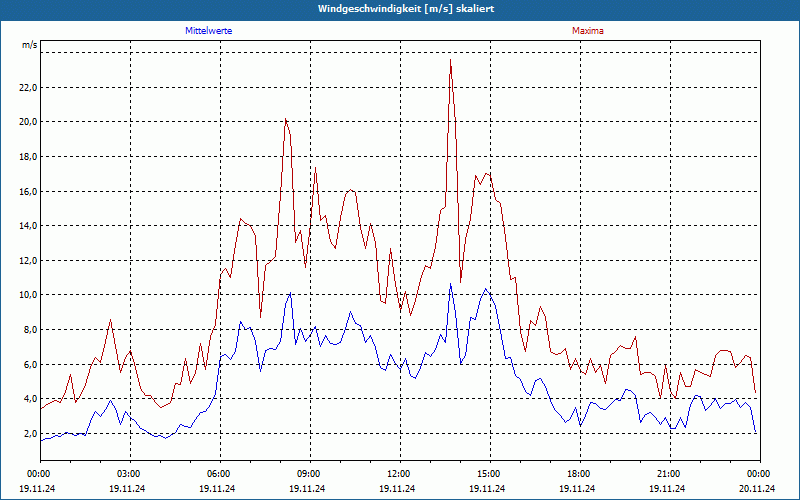Viewport: 800px width, 500px height.
Task: Click the 2,0 y-axis label
Action: (30, 433)
